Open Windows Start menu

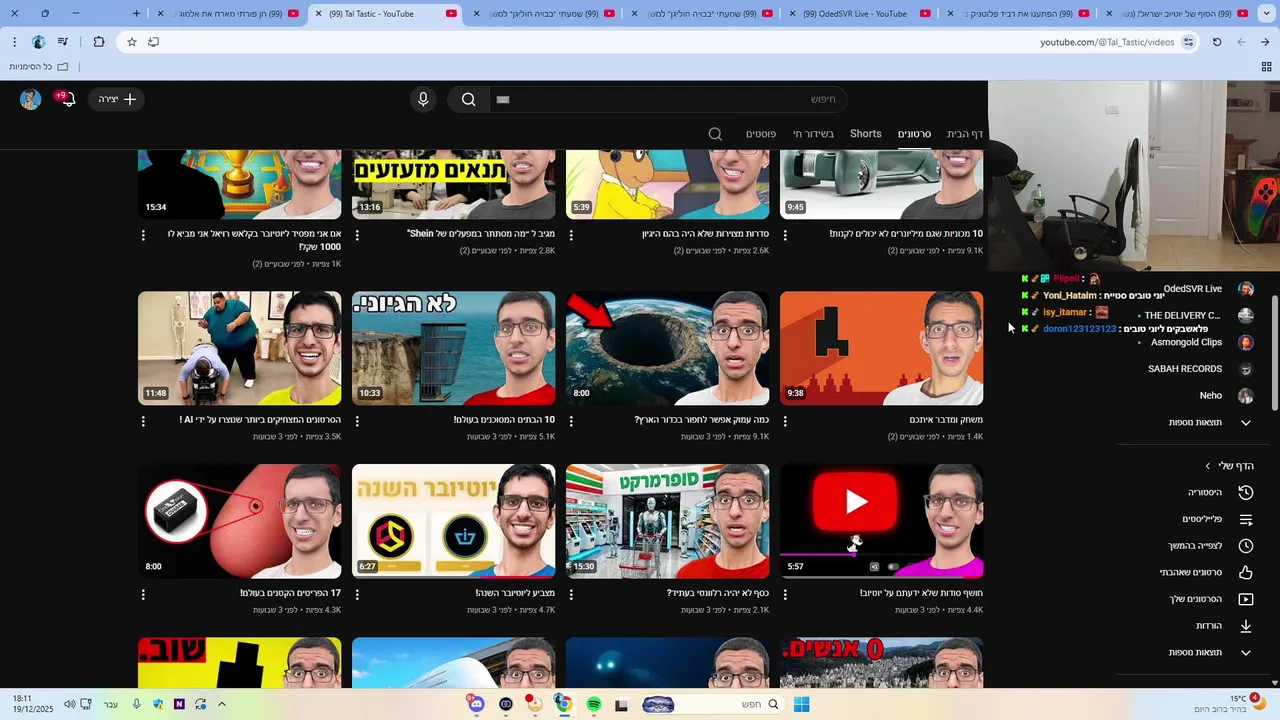point(801,704)
